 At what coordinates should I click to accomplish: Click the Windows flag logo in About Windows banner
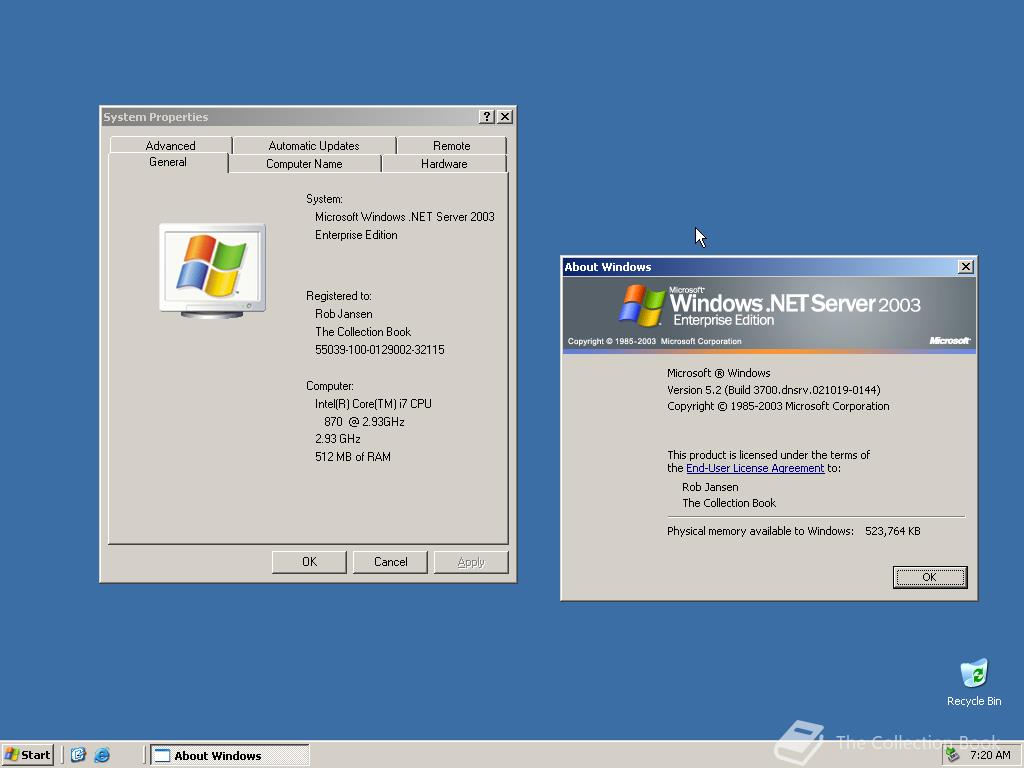coord(641,305)
